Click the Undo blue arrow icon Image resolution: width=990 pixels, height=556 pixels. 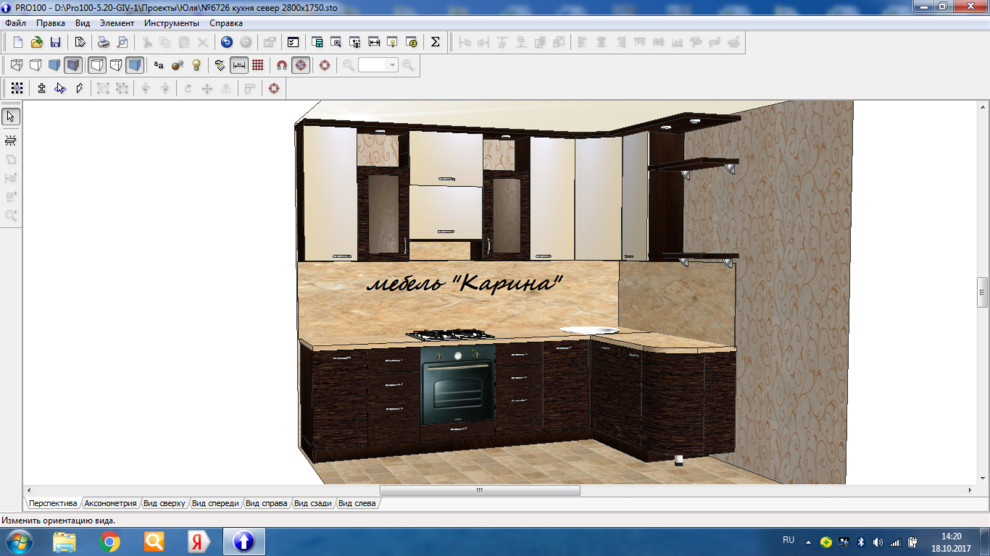click(226, 42)
